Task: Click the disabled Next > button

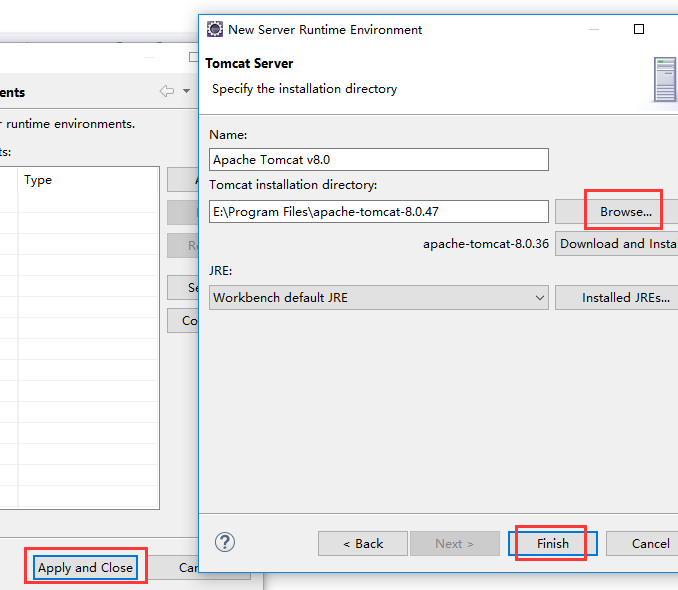Action: [x=454, y=543]
